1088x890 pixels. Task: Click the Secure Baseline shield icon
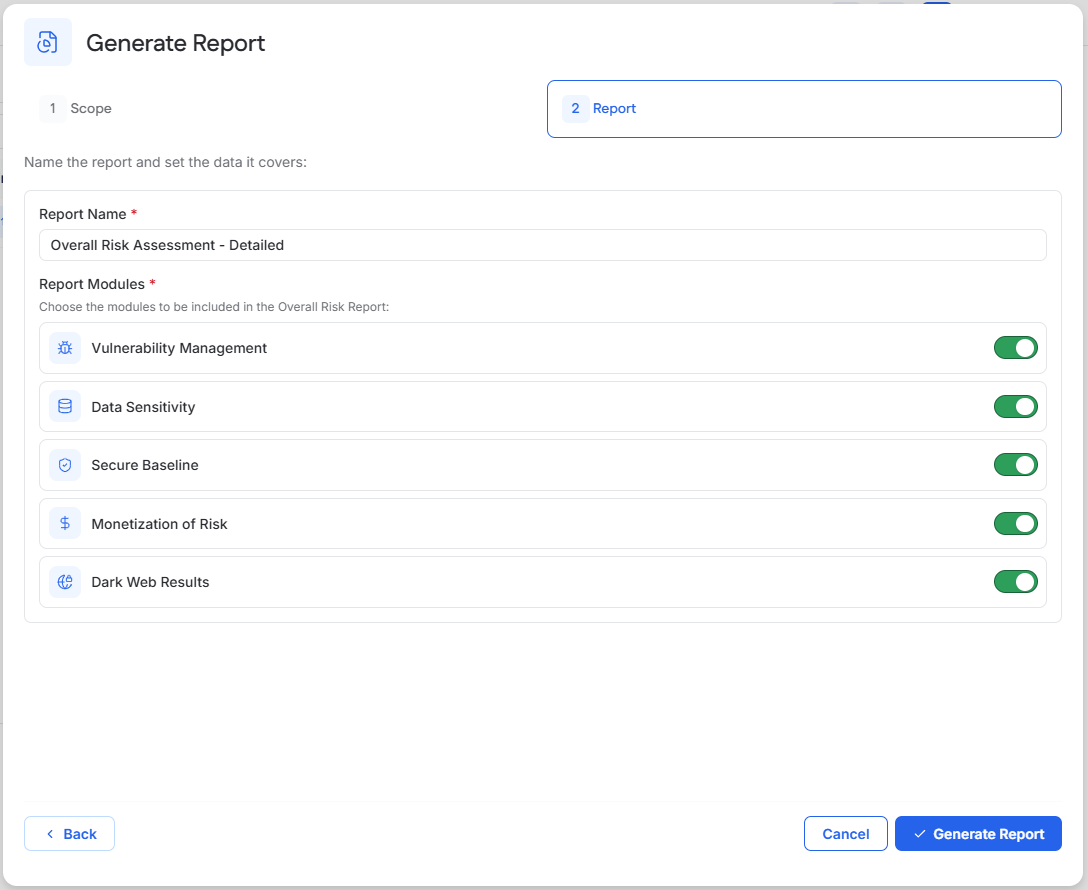coord(65,465)
